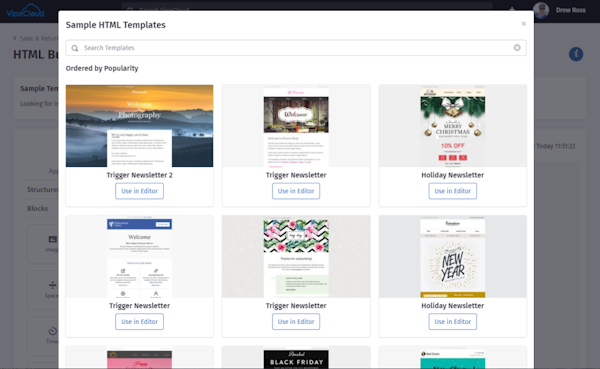The width and height of the screenshot is (600, 369).
Task: Select the Image block icon in the sidebar
Action: click(x=53, y=240)
